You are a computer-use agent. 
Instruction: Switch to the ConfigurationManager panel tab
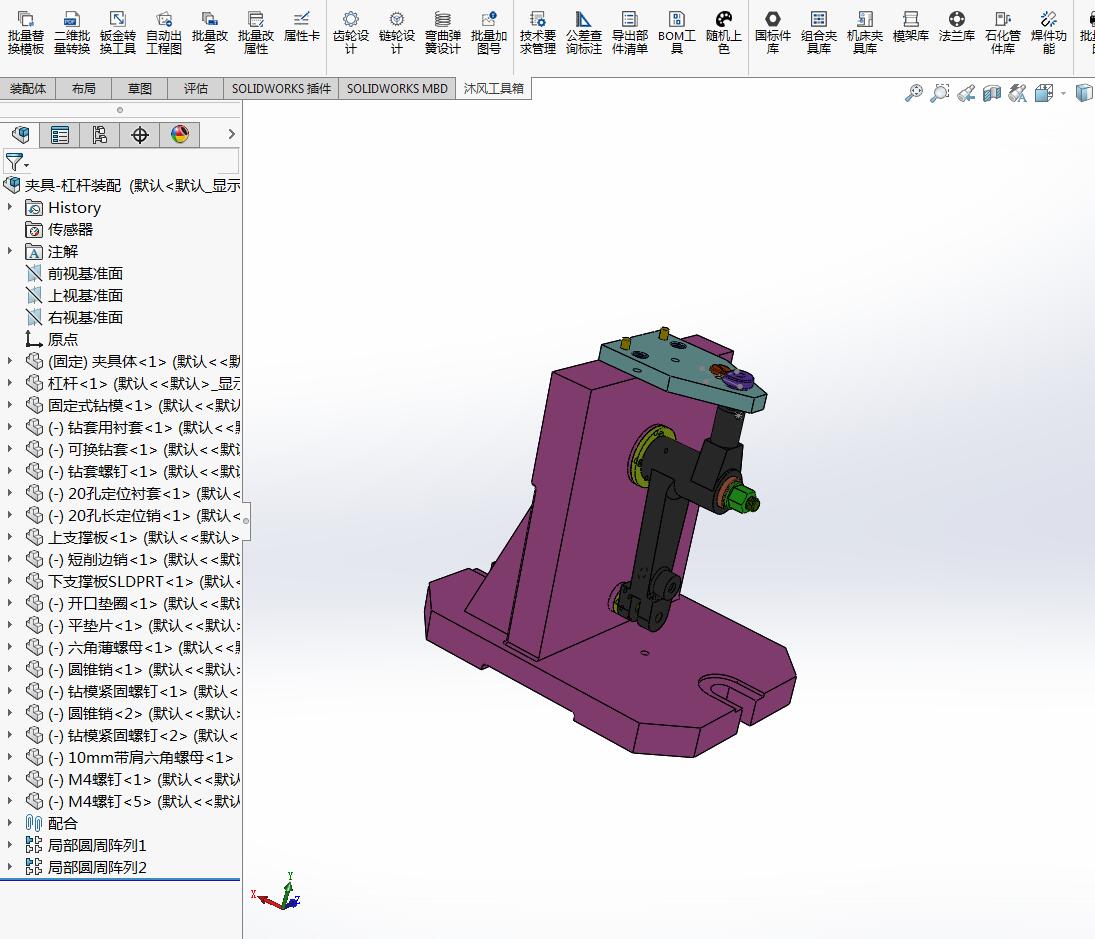pos(99,134)
